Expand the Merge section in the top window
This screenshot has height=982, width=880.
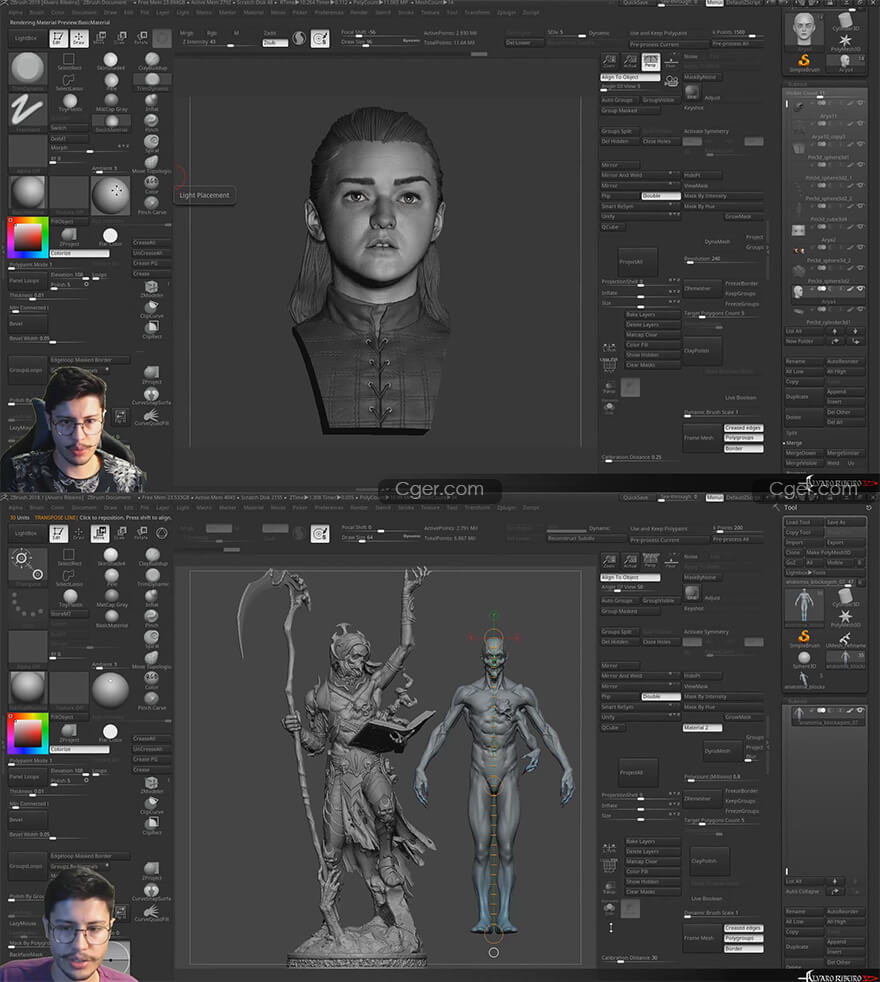click(793, 443)
